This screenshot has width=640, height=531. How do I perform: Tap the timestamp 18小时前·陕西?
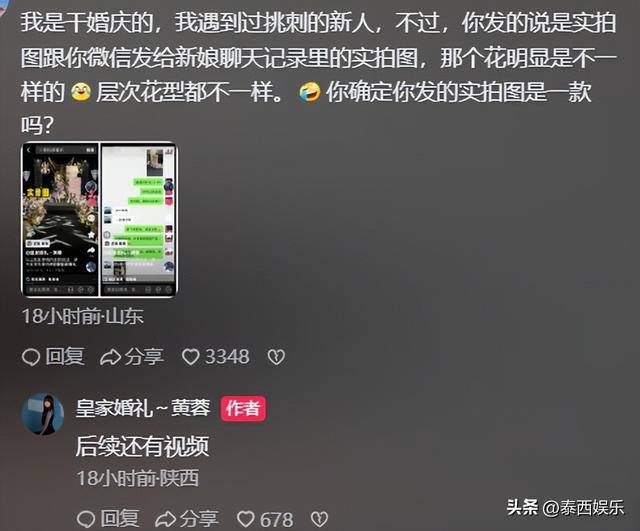[x=138, y=478]
